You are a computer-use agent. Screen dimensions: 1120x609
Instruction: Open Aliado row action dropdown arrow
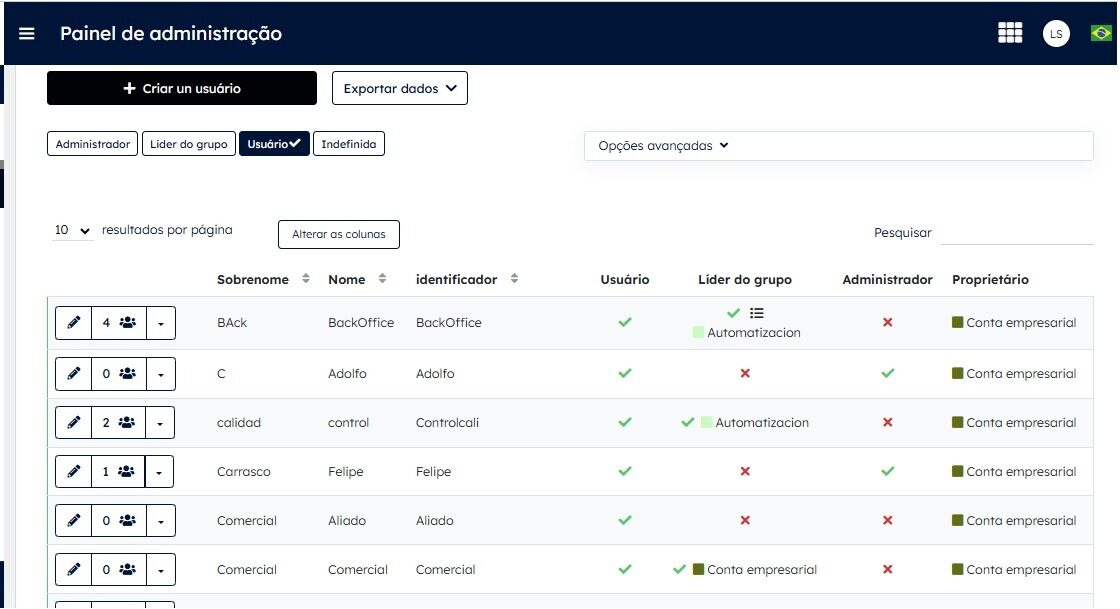tap(161, 520)
